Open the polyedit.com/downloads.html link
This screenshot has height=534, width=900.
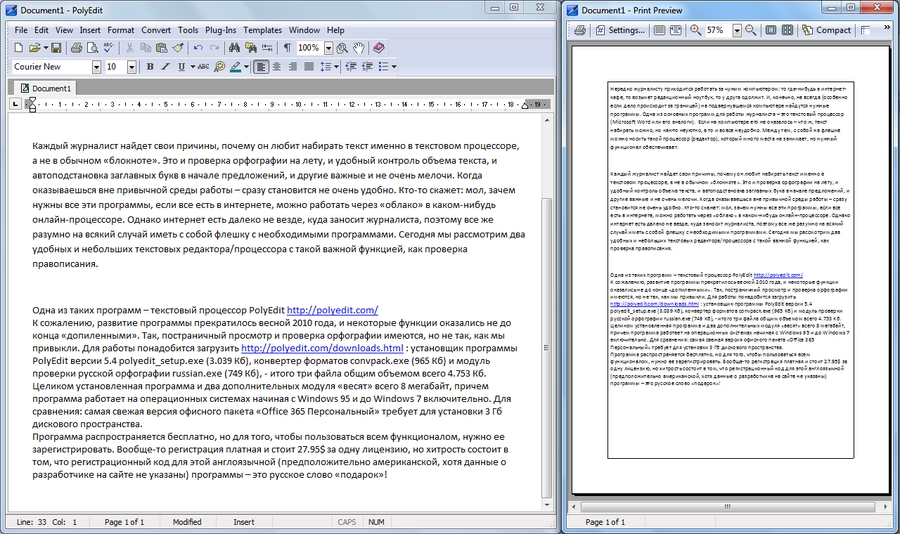322,348
